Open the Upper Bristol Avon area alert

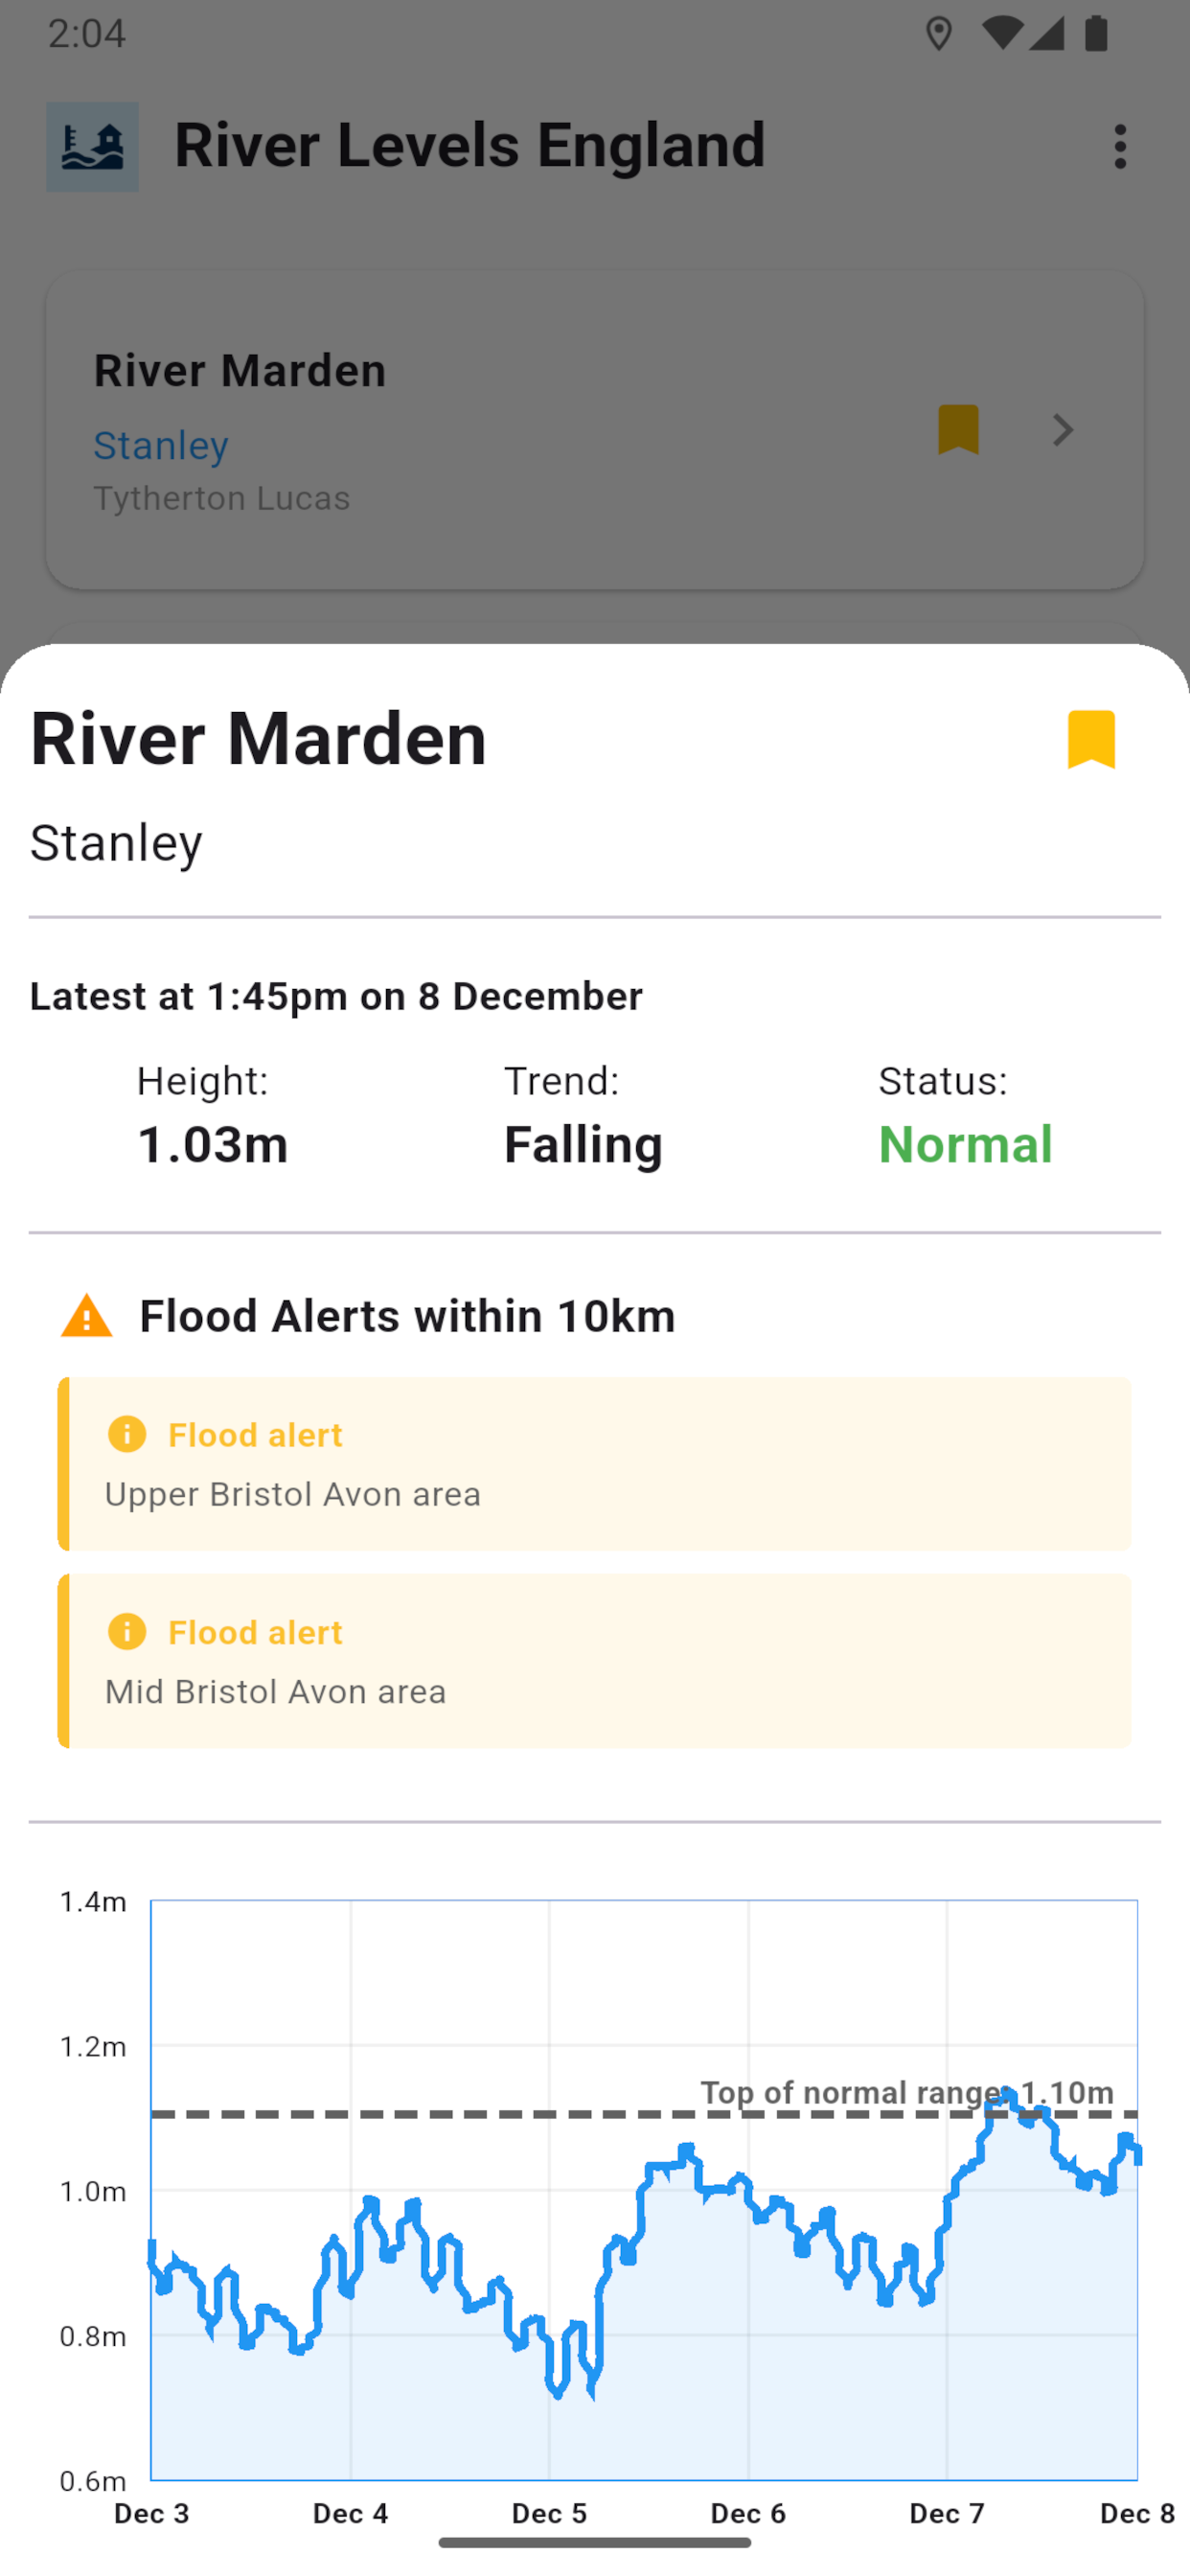[594, 1464]
